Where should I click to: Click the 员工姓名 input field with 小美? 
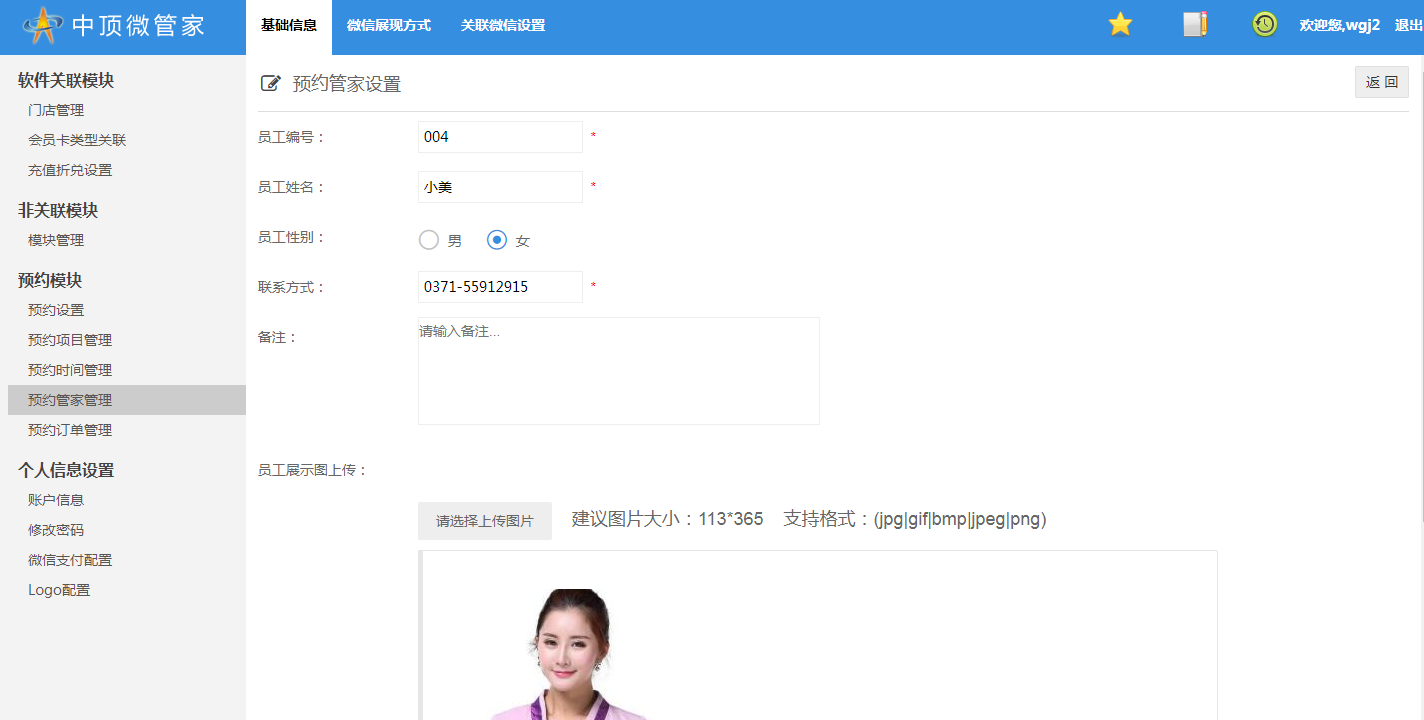(x=500, y=187)
